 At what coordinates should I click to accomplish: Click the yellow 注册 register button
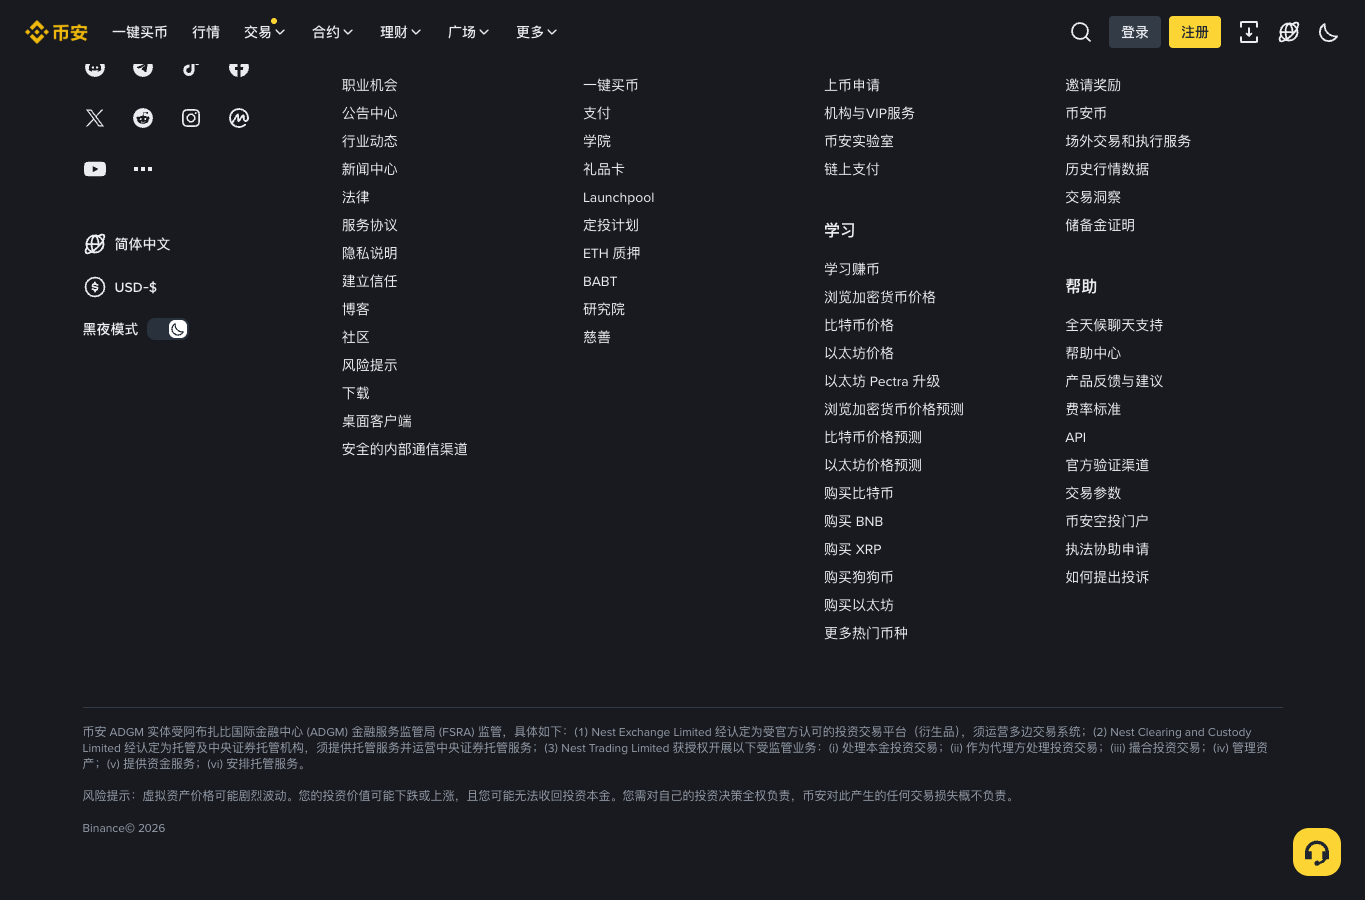coord(1195,32)
